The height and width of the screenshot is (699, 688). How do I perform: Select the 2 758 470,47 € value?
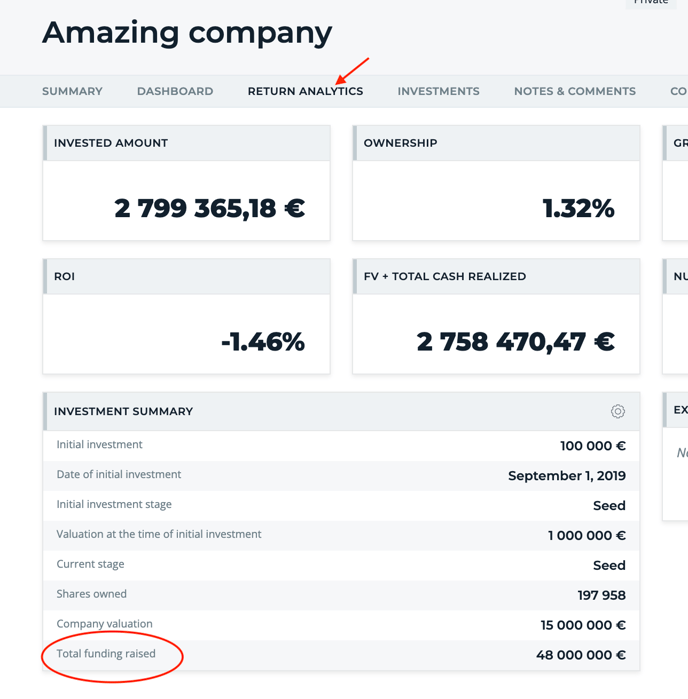tap(516, 342)
